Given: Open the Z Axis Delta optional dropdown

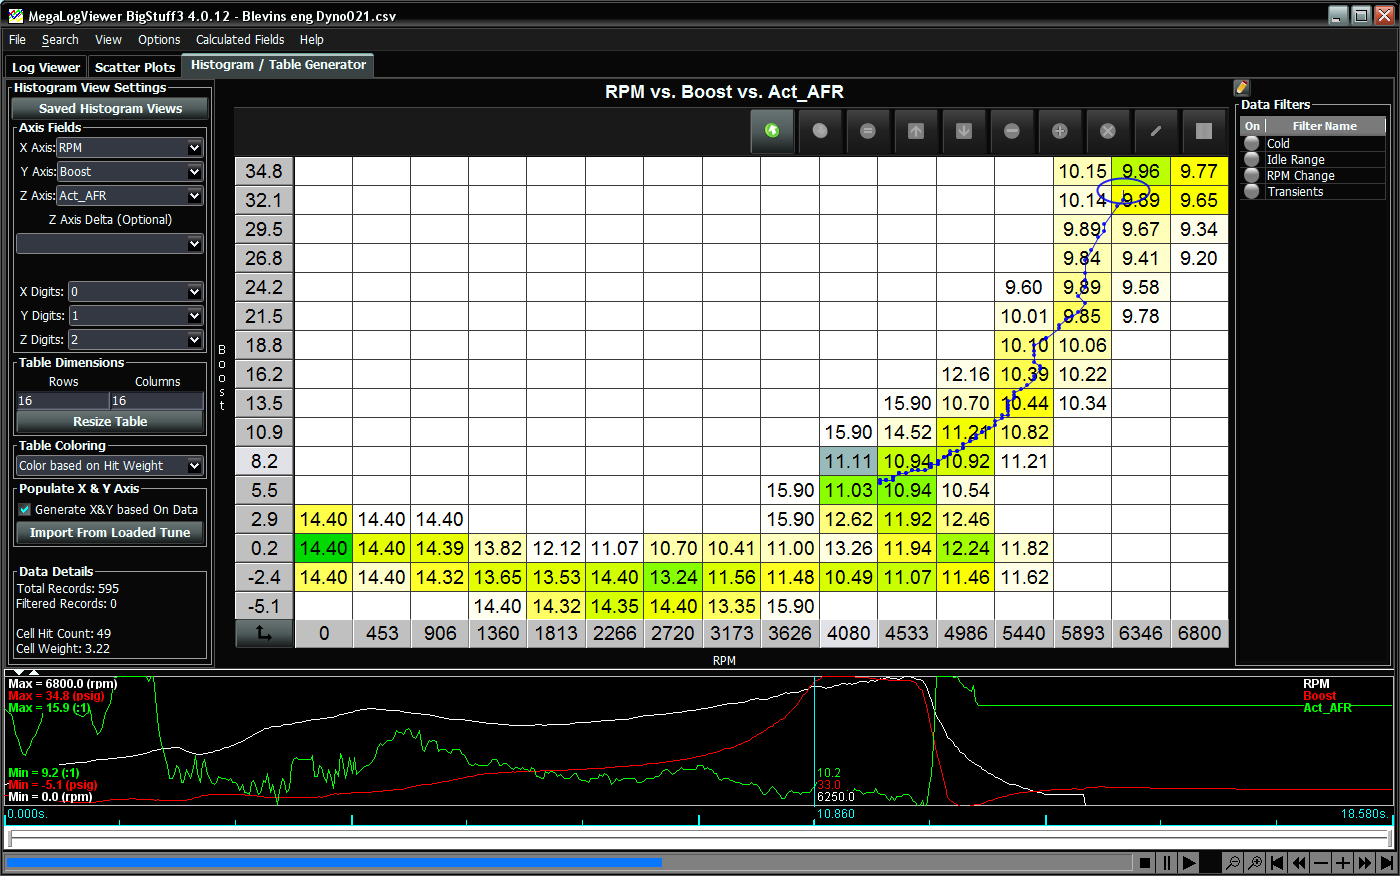Looking at the screenshot, I should click(x=110, y=244).
